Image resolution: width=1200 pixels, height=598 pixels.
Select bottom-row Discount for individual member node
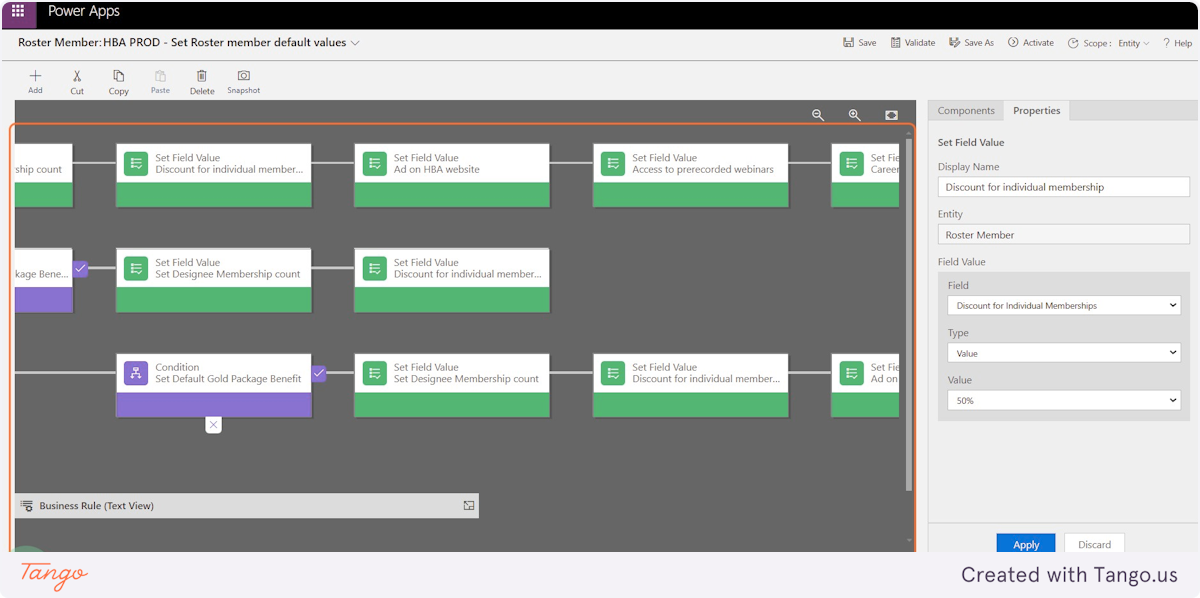[690, 385]
